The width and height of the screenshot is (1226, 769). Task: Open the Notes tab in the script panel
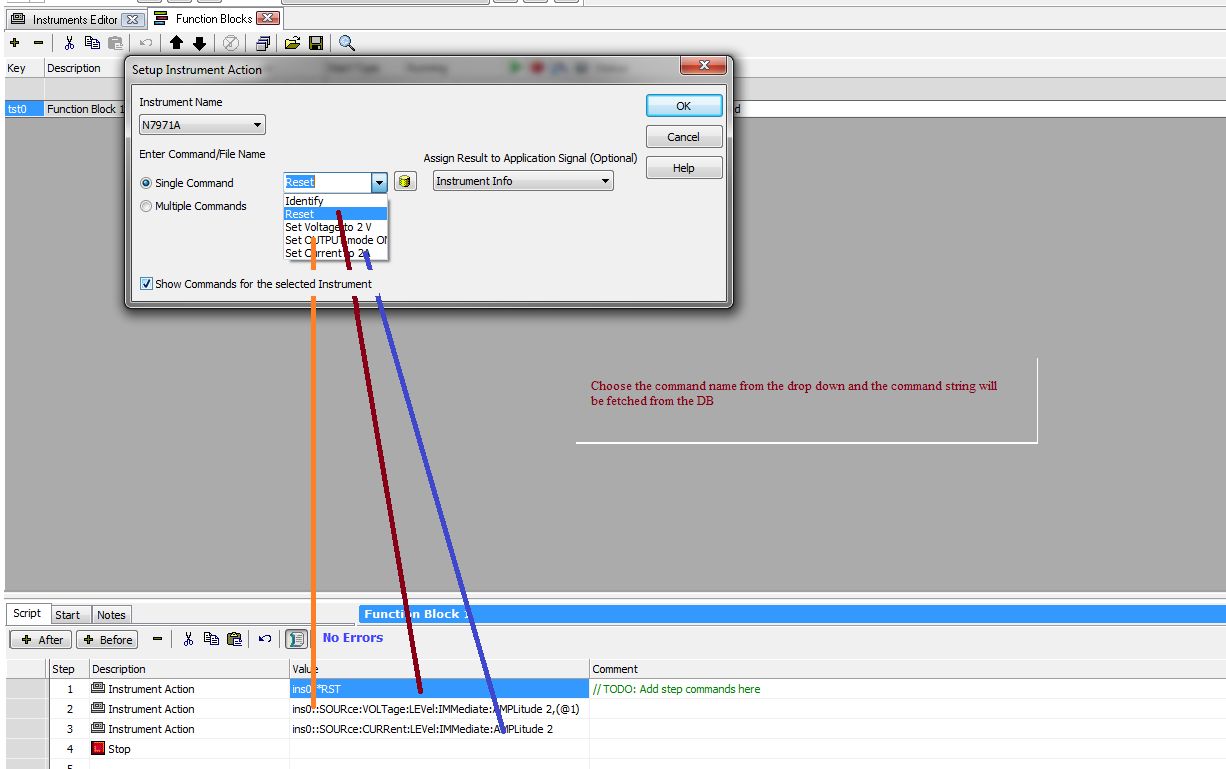[111, 615]
